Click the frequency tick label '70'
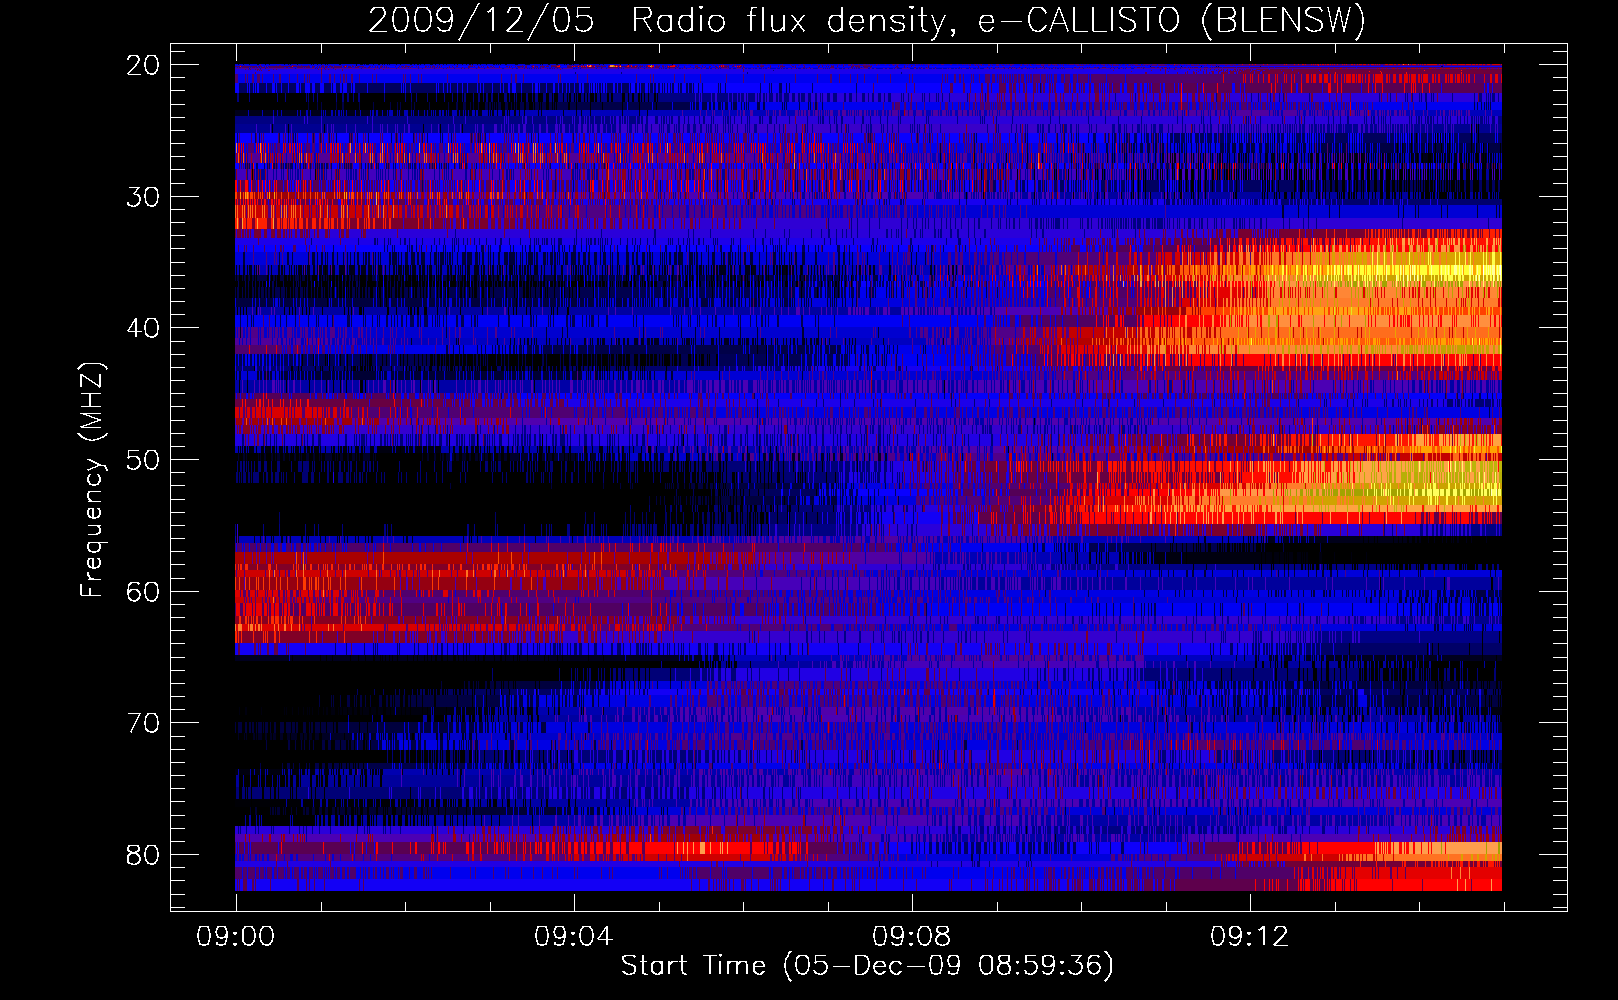1618x1000 pixels. 144,723
